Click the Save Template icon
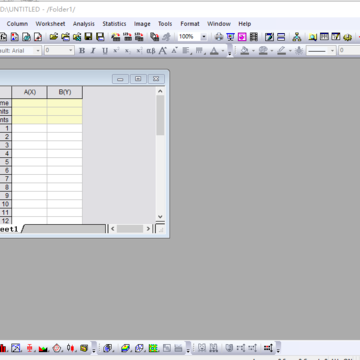This screenshot has height=360, width=360. (x=100, y=37)
